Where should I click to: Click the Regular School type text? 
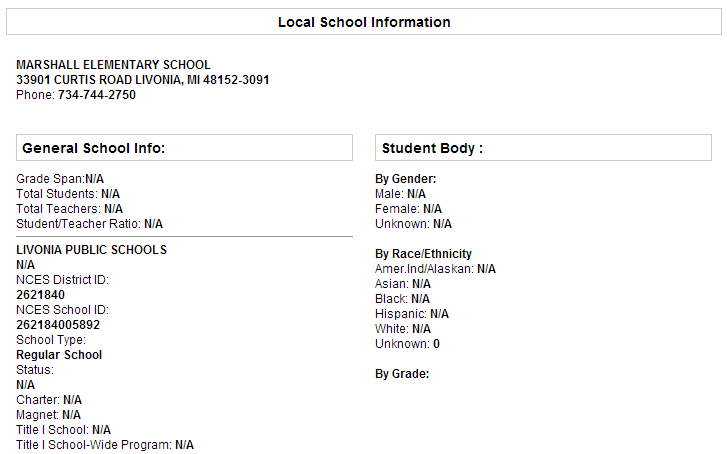click(x=59, y=355)
